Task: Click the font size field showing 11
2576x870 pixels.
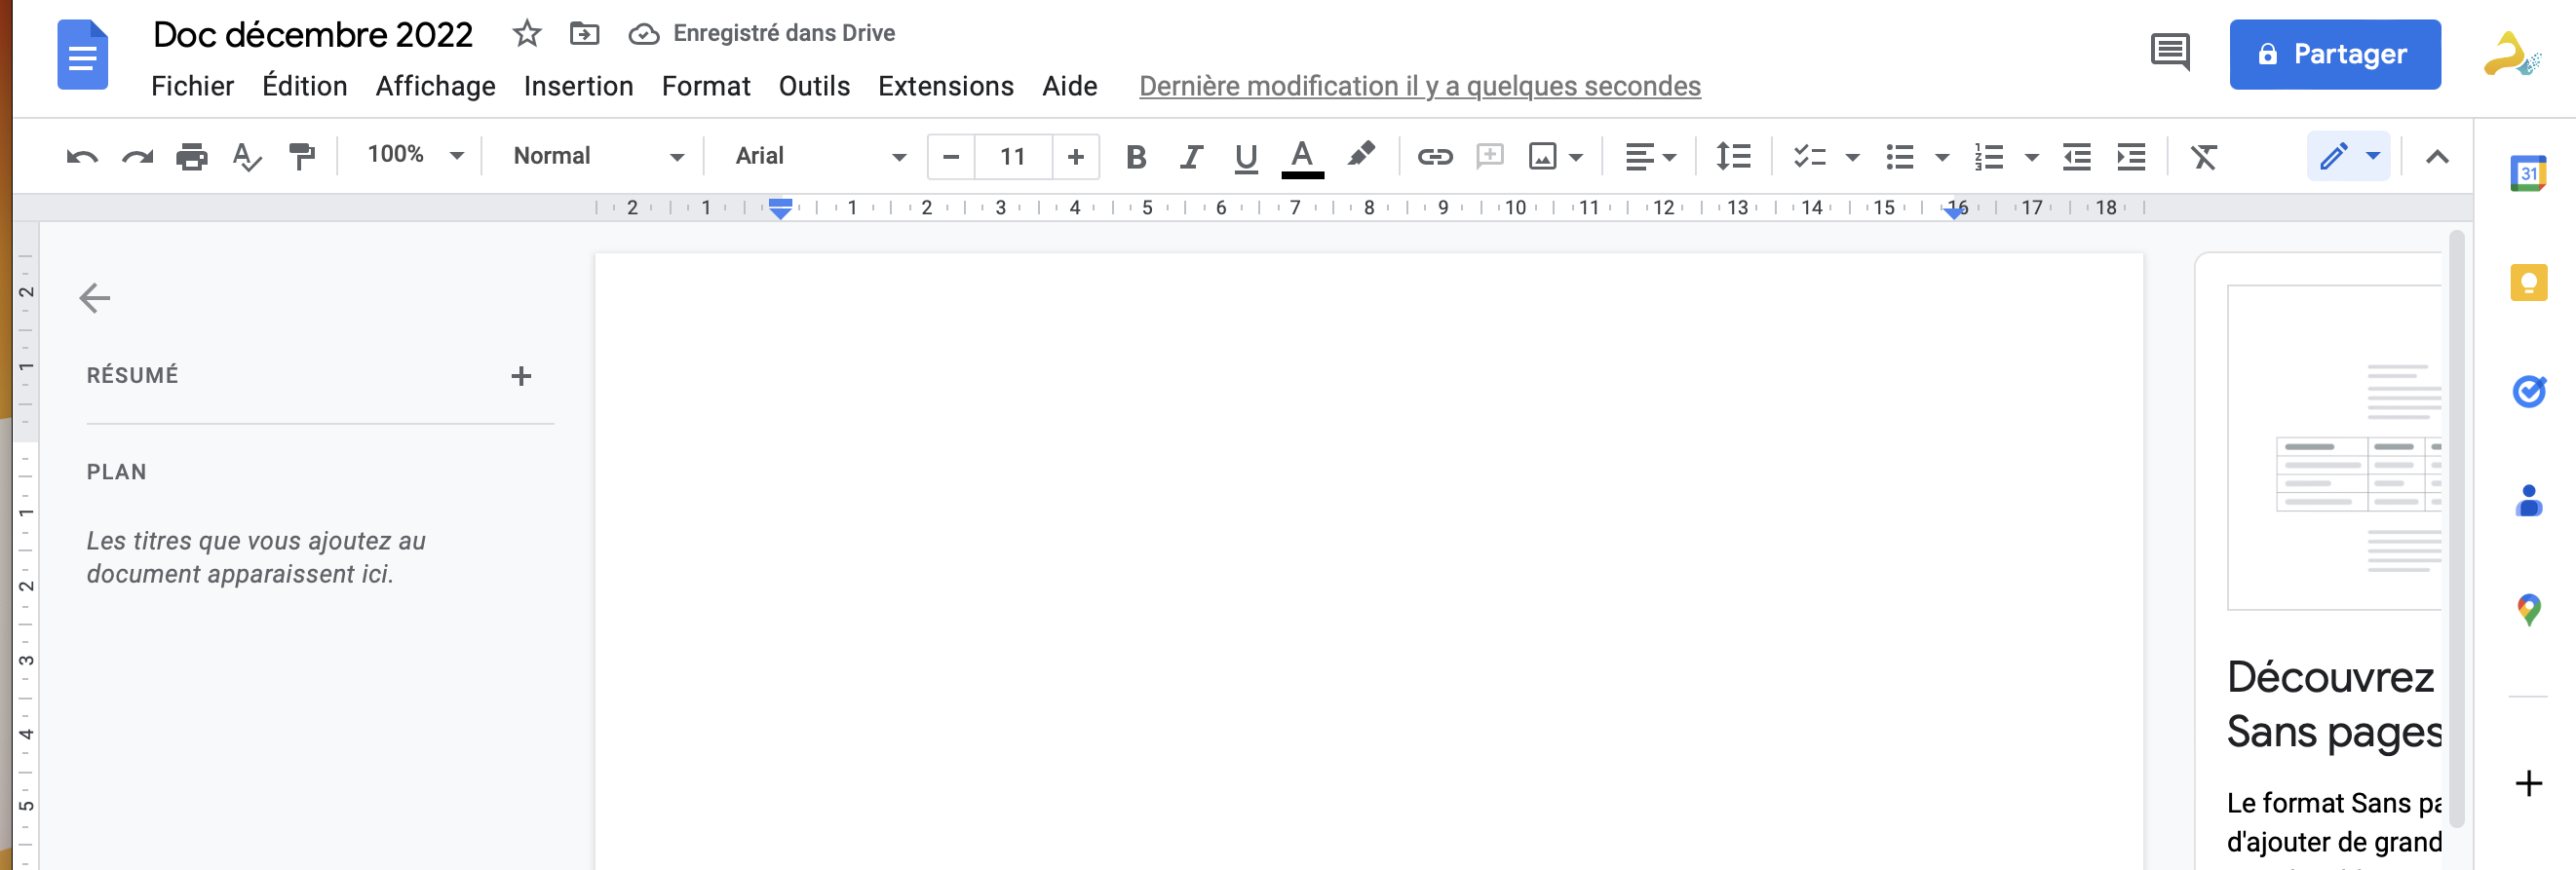Action: pos(1012,156)
